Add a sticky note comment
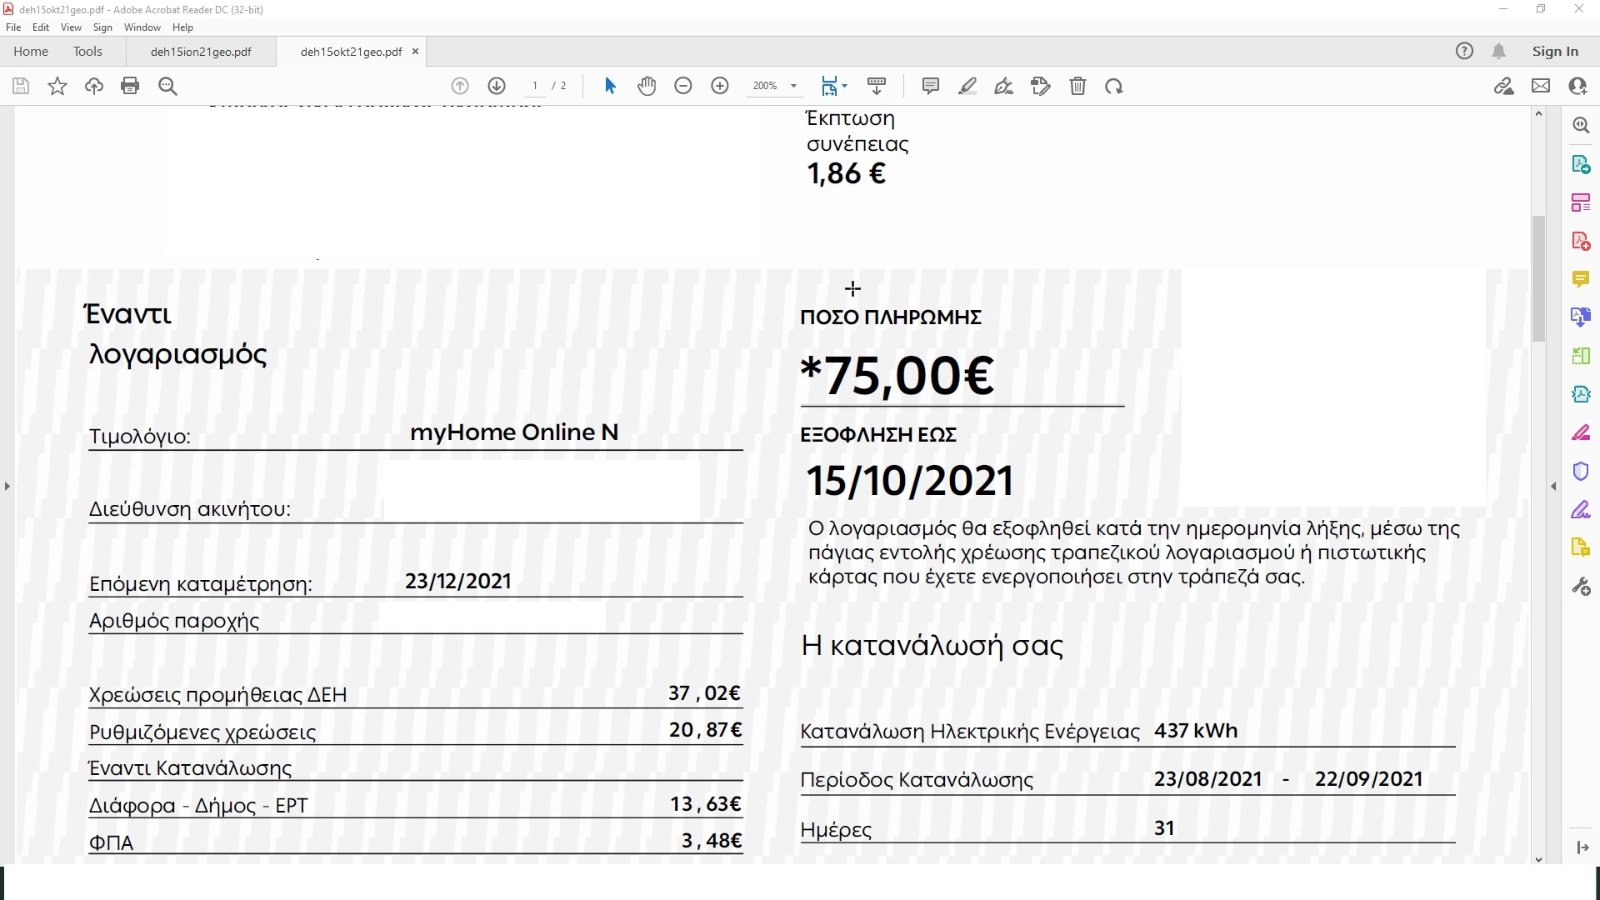Image resolution: width=1600 pixels, height=900 pixels. click(930, 86)
